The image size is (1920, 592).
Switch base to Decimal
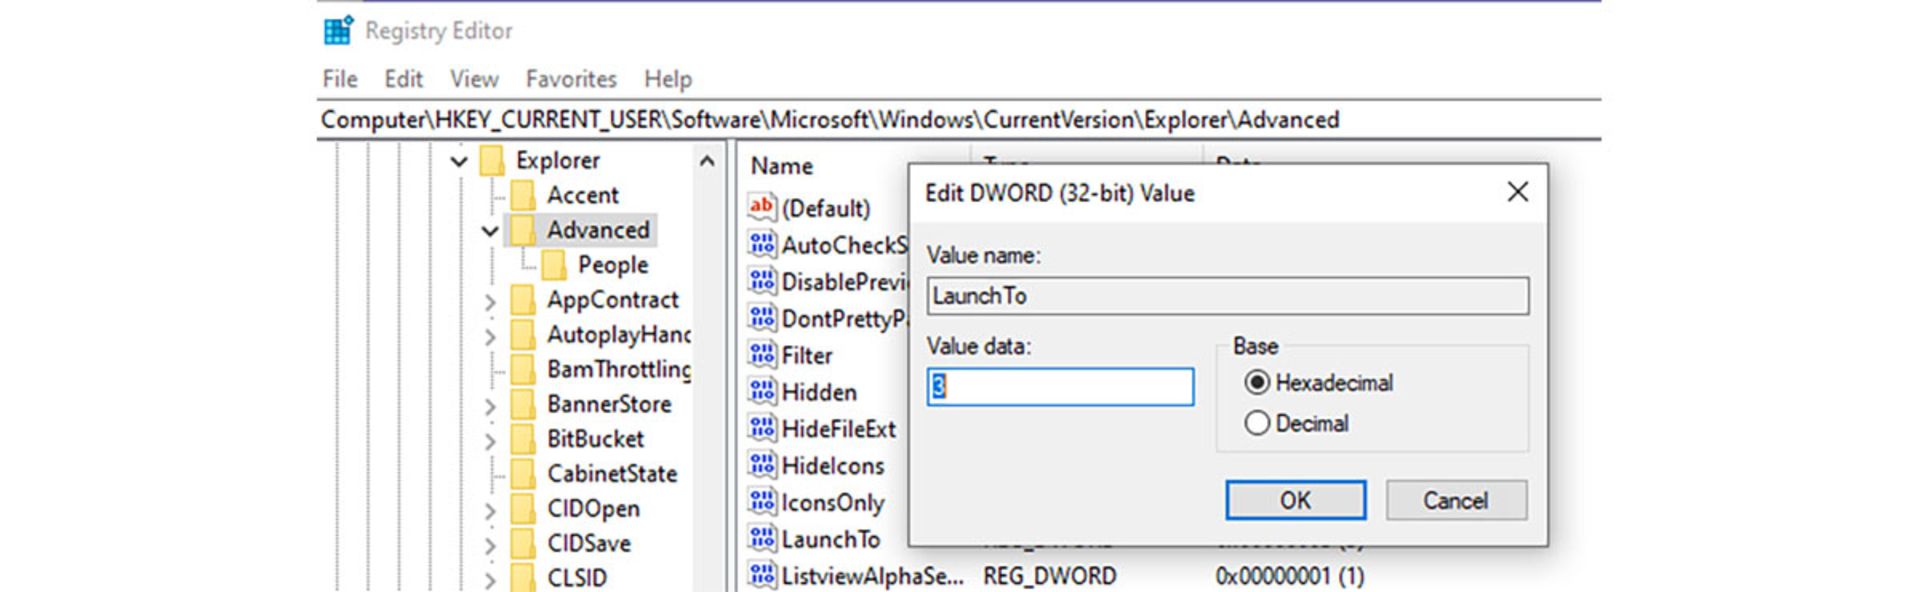(1257, 424)
